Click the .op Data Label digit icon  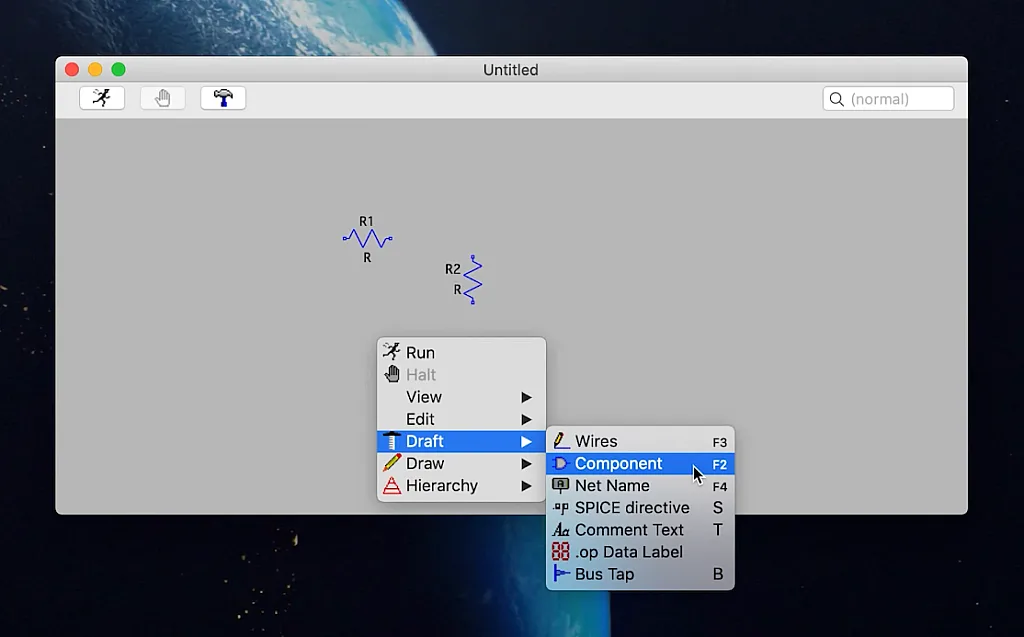561,552
